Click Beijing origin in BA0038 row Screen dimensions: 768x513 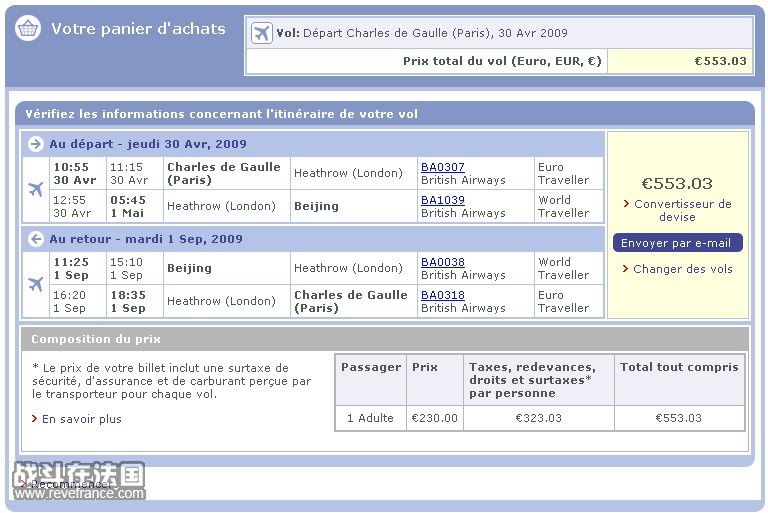[x=190, y=268]
